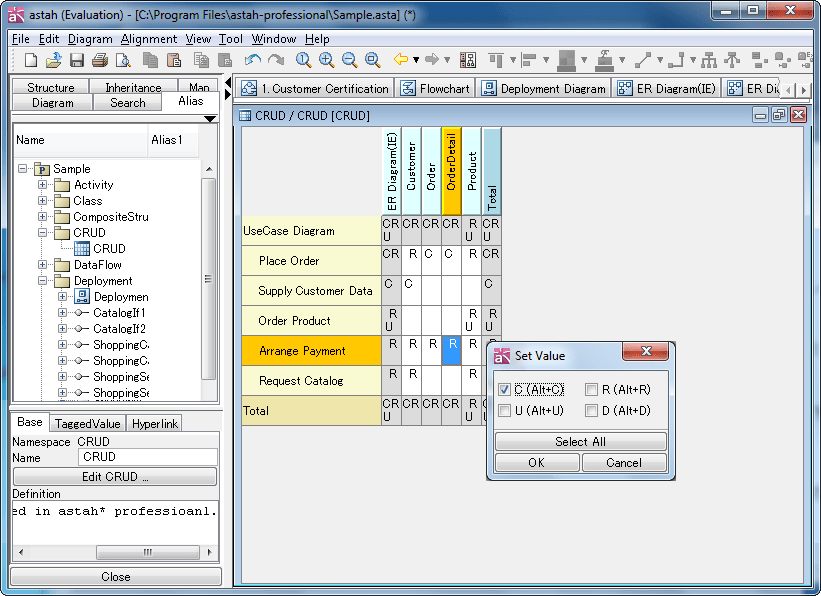Image resolution: width=821 pixels, height=596 pixels.
Task: Collapse the Deployment folder node
Action: [43, 281]
